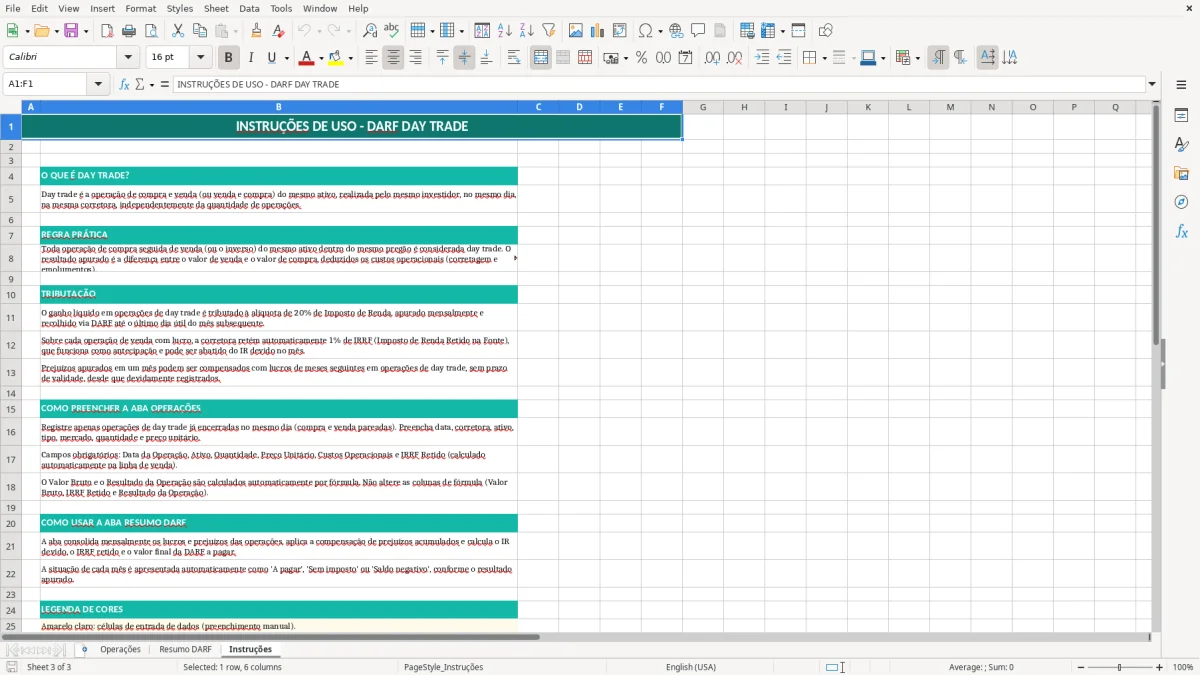Run the Spelling check
The image size is (1200, 675).
392,31
